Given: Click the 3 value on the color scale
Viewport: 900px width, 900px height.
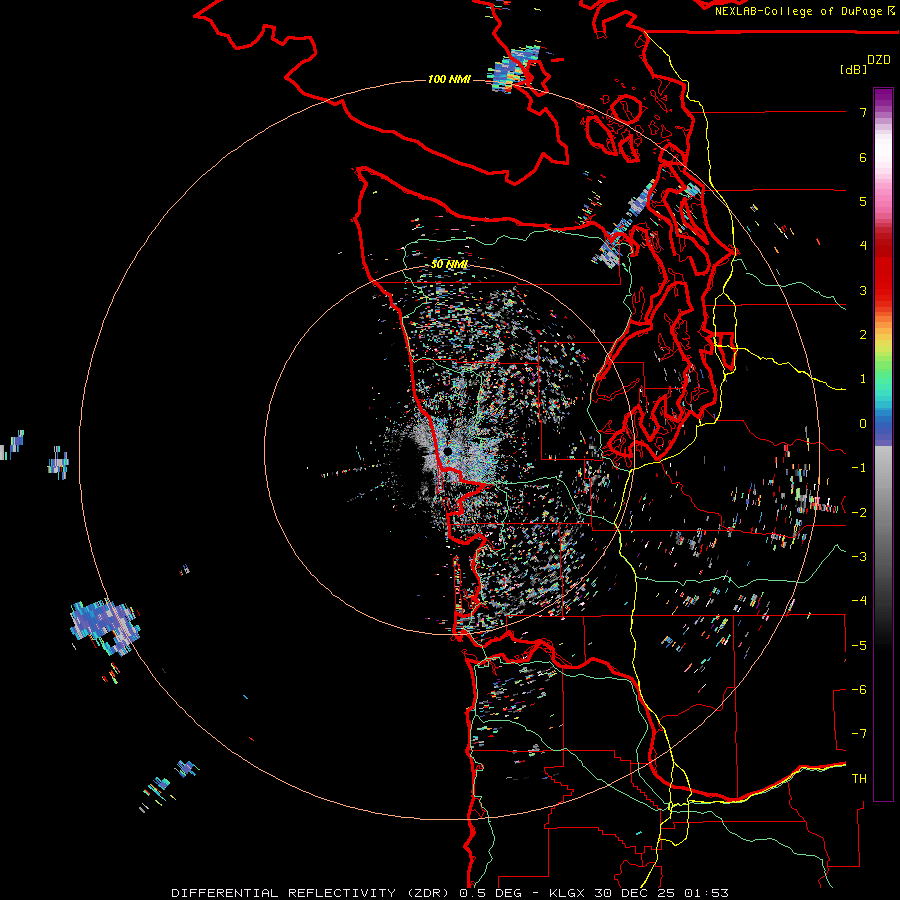Looking at the screenshot, I should click(863, 290).
